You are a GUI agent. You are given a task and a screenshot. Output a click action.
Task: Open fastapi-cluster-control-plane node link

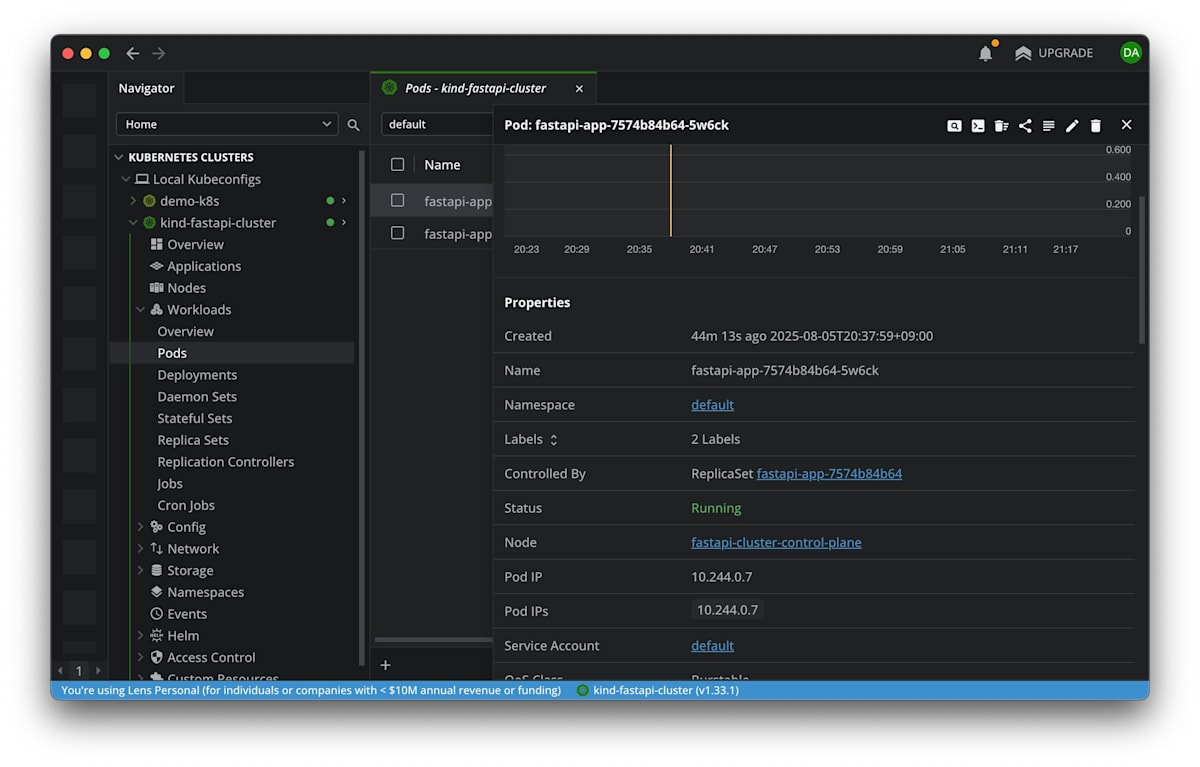pos(776,542)
